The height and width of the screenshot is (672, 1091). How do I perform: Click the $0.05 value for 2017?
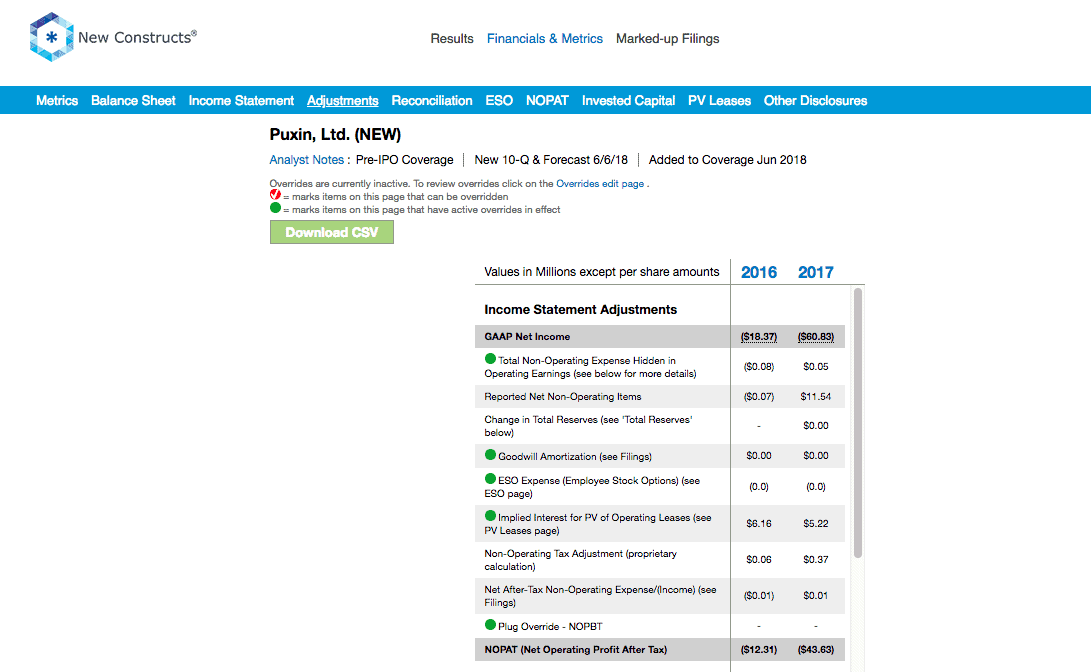815,367
